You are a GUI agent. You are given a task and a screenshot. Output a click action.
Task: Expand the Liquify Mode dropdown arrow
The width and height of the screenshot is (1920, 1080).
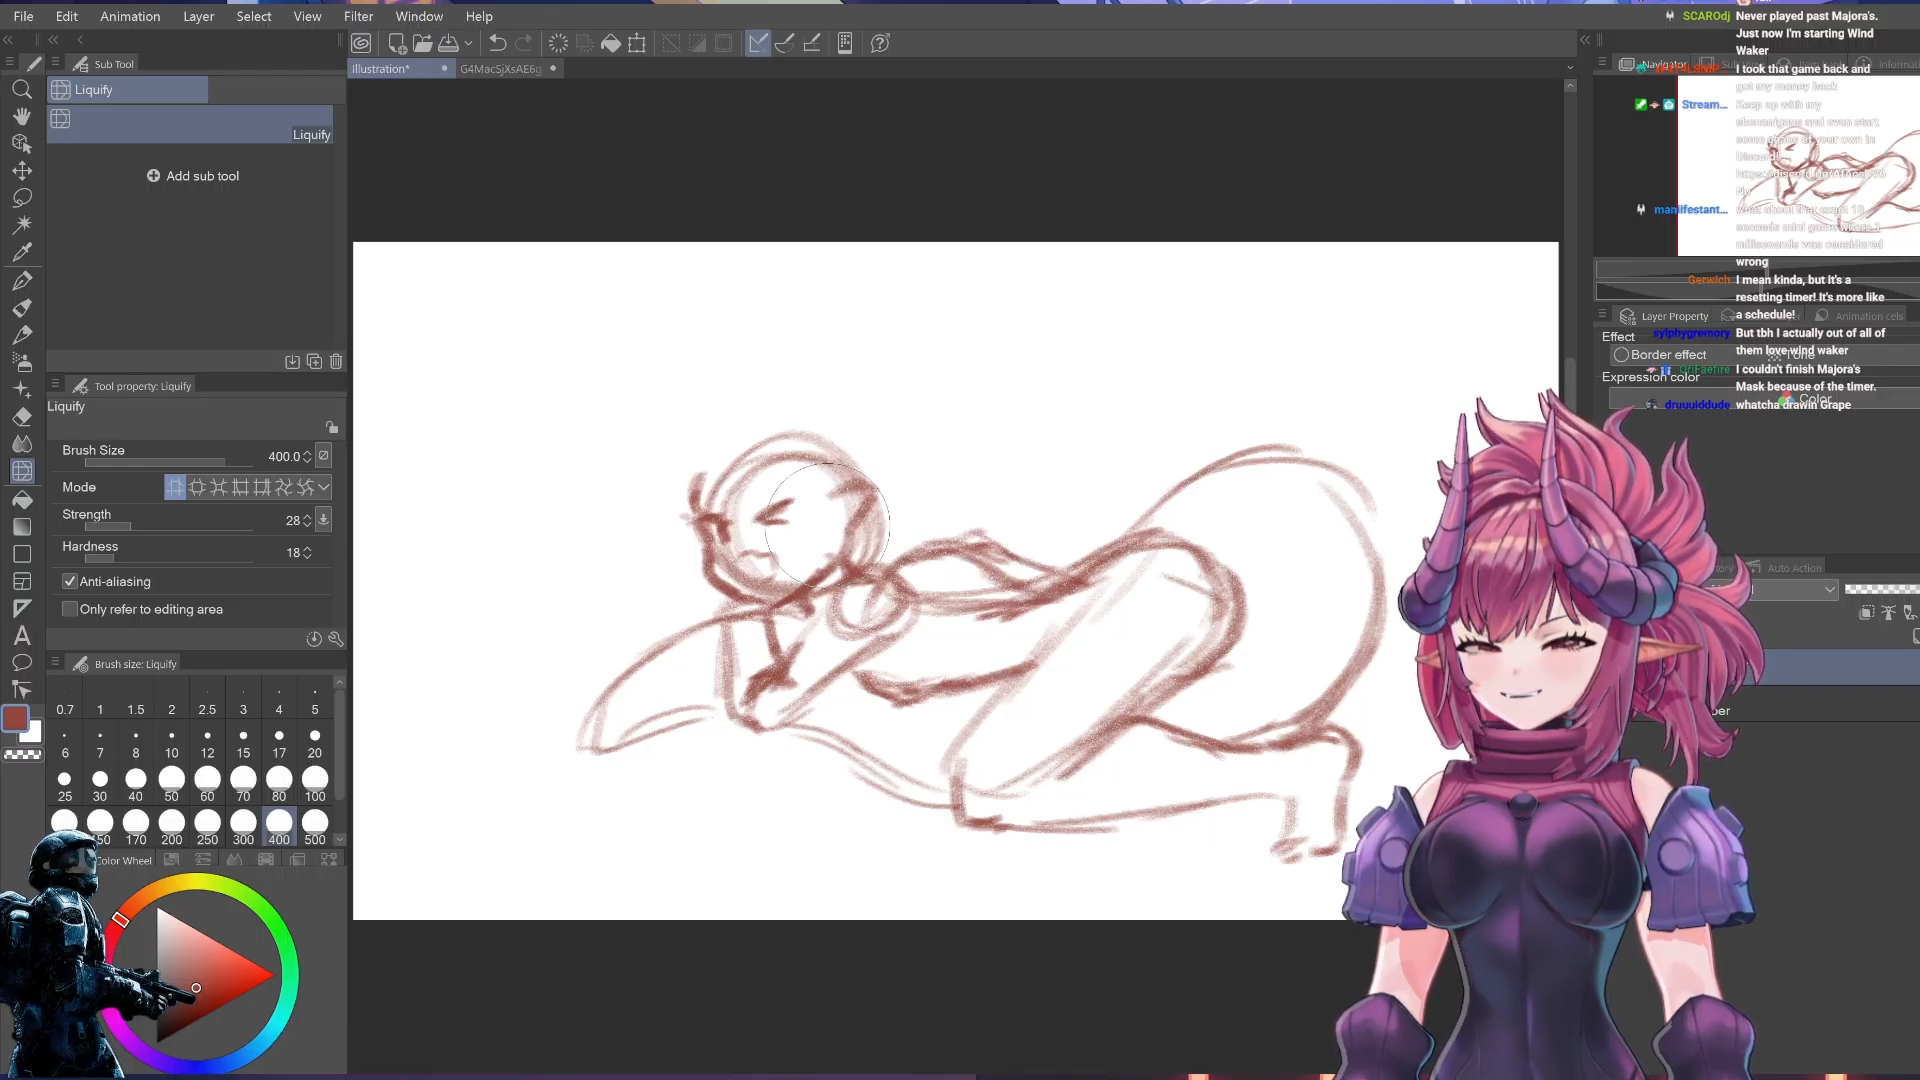click(324, 487)
